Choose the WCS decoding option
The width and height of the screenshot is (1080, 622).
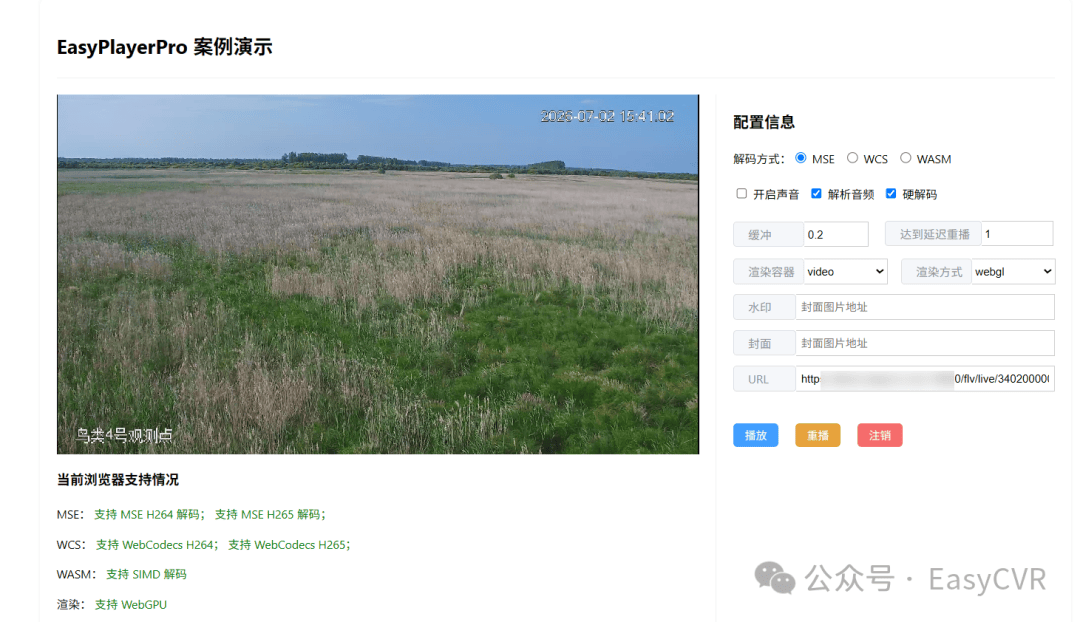click(x=852, y=158)
